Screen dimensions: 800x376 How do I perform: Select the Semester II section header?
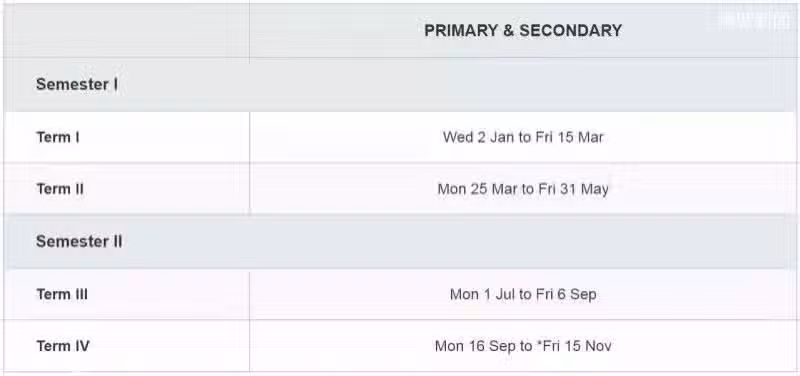79,241
